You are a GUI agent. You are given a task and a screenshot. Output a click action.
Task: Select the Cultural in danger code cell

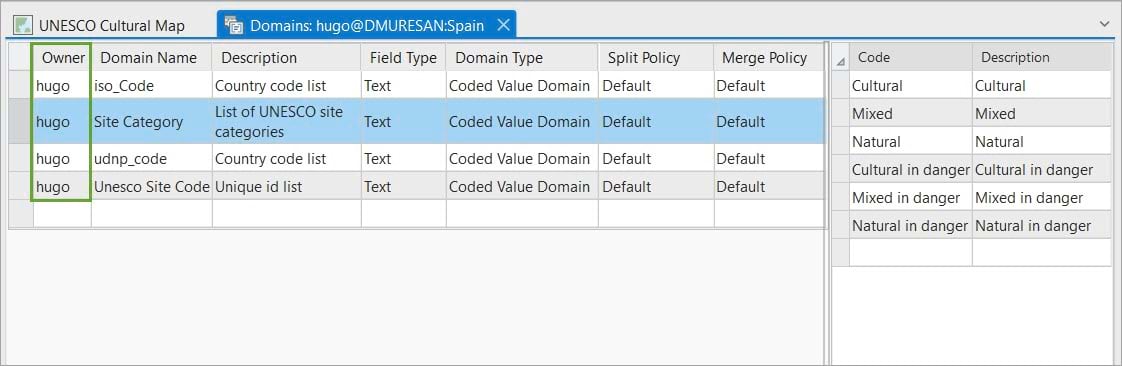(x=910, y=170)
